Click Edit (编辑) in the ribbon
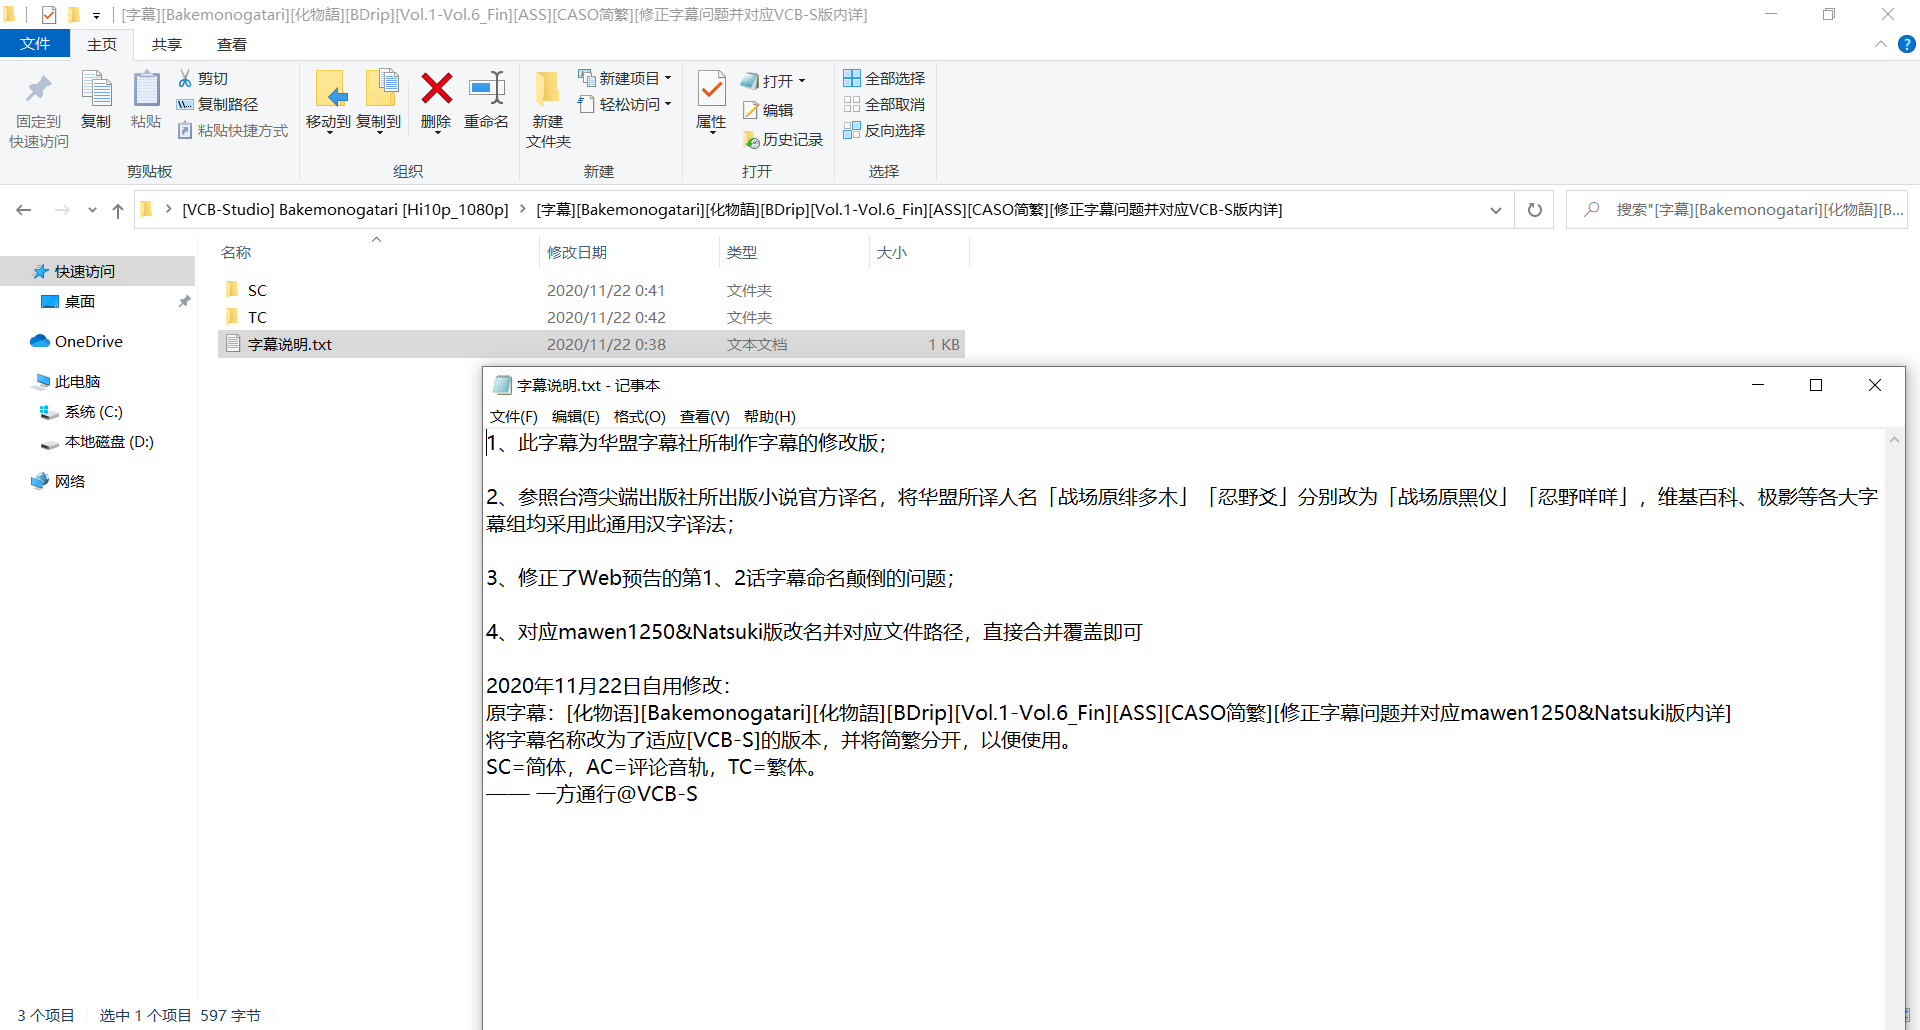Image resolution: width=1920 pixels, height=1030 pixels. [768, 110]
